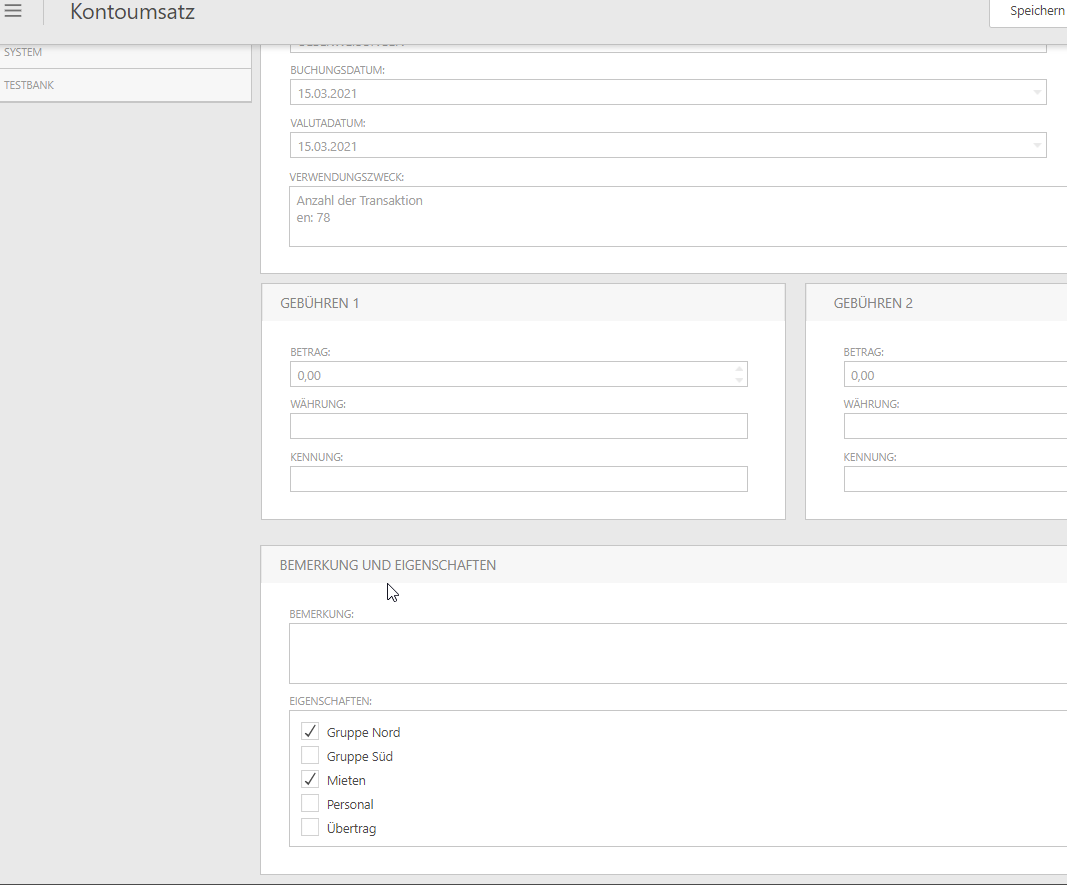Open the Buchungsdatum date dropdown
This screenshot has height=885, width=1067.
pyautogui.click(x=1036, y=93)
